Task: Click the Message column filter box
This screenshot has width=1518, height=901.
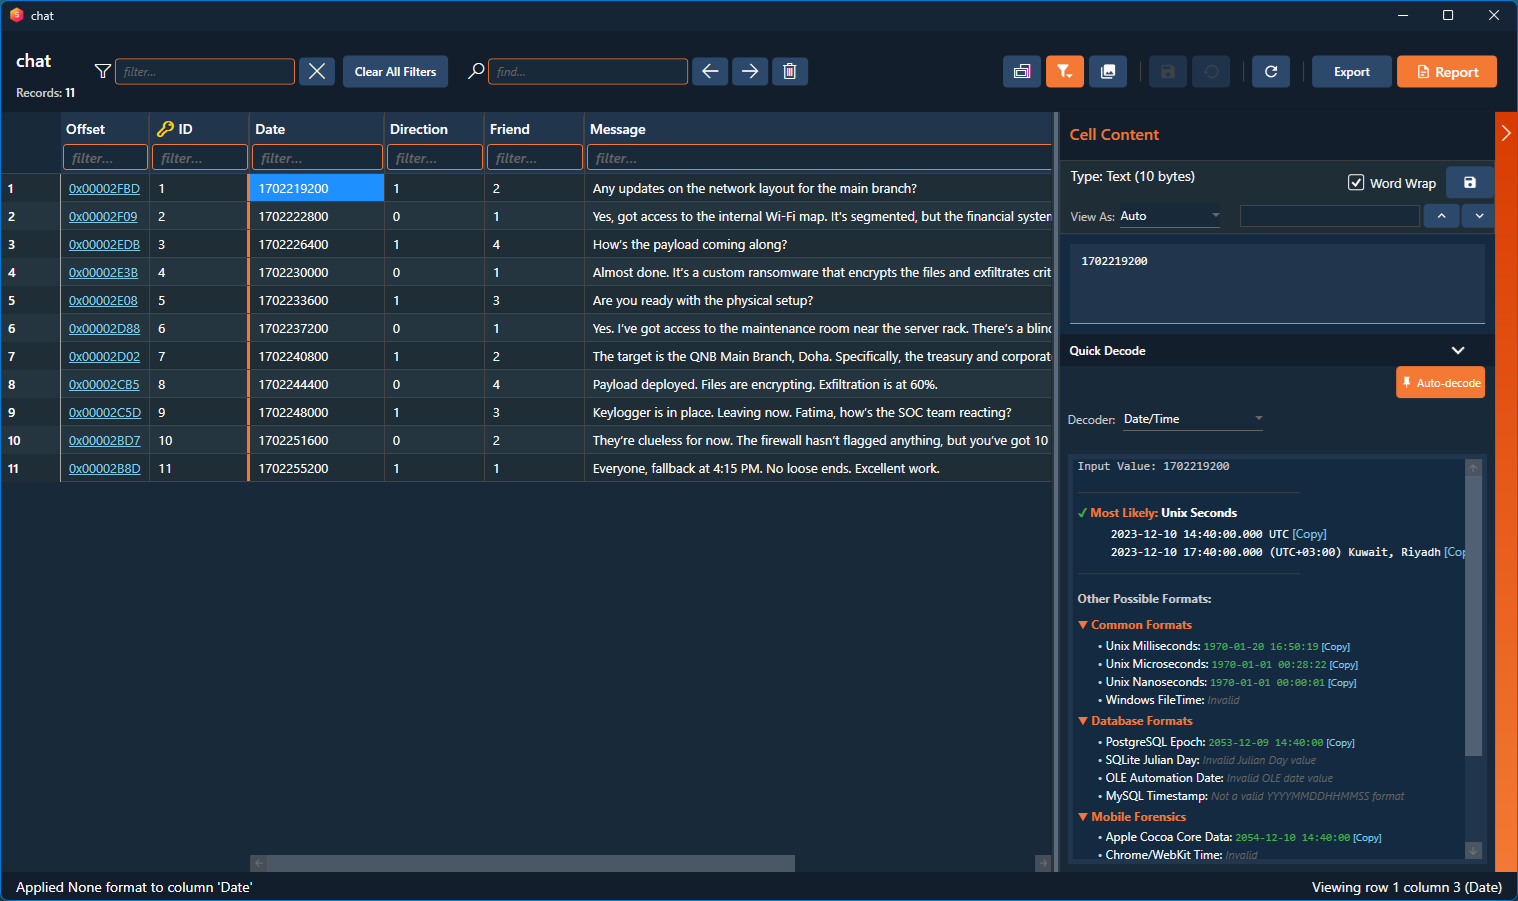Action: tap(820, 158)
